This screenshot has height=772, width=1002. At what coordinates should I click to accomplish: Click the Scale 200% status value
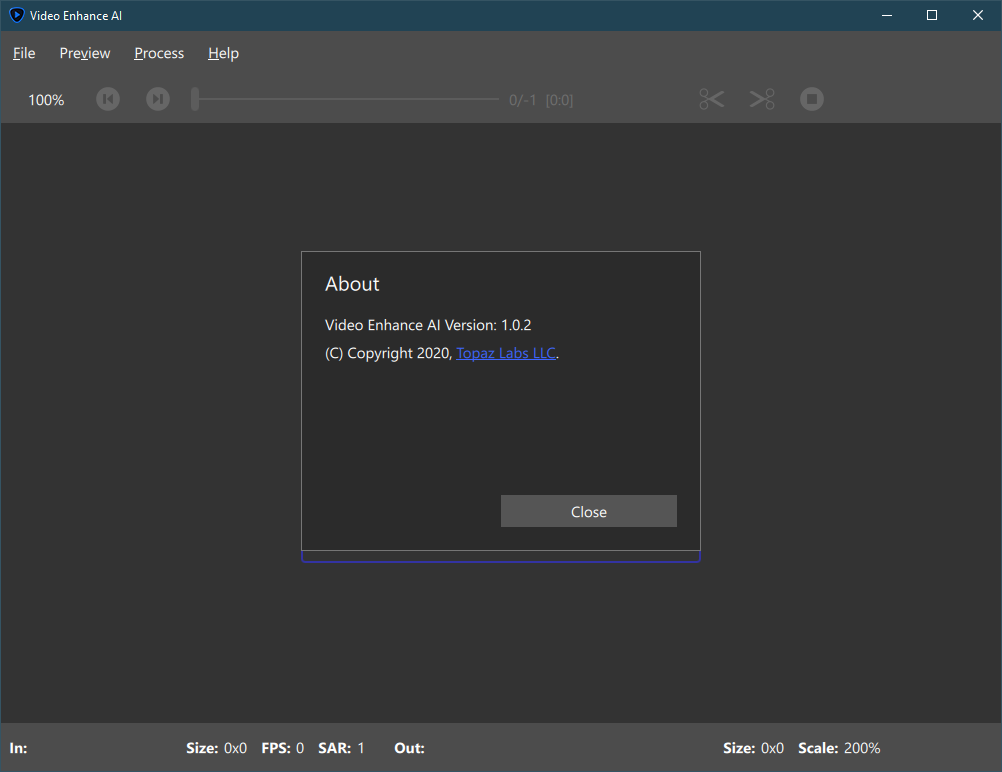pos(861,748)
